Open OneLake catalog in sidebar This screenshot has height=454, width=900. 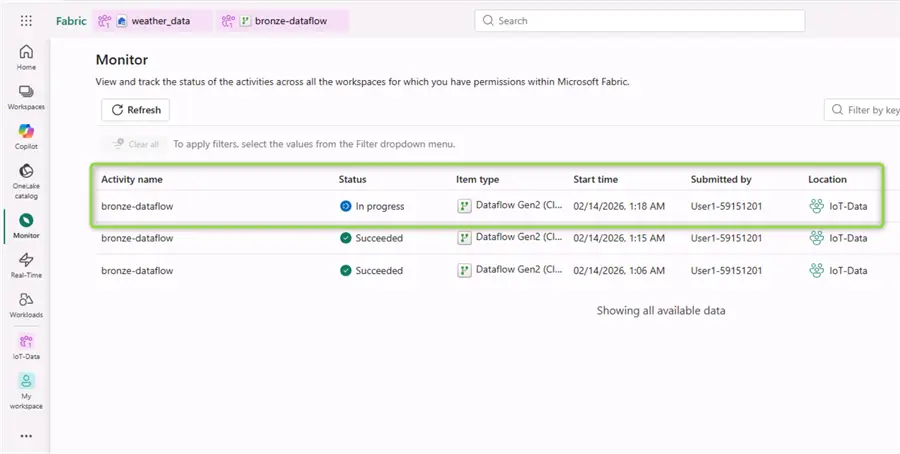click(26, 181)
